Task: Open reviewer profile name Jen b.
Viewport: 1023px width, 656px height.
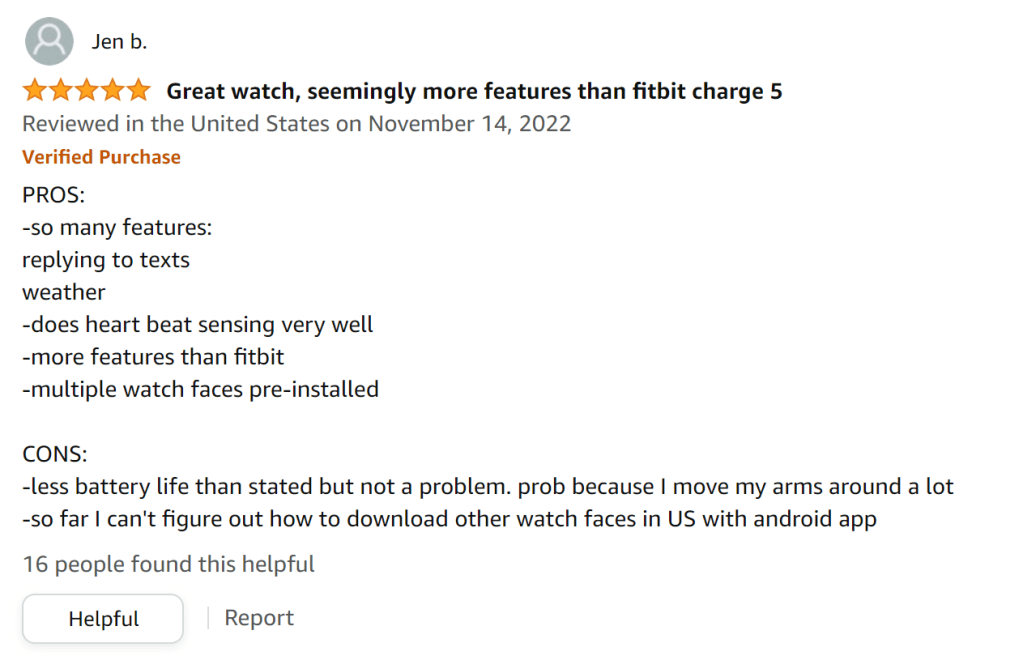Action: click(119, 42)
